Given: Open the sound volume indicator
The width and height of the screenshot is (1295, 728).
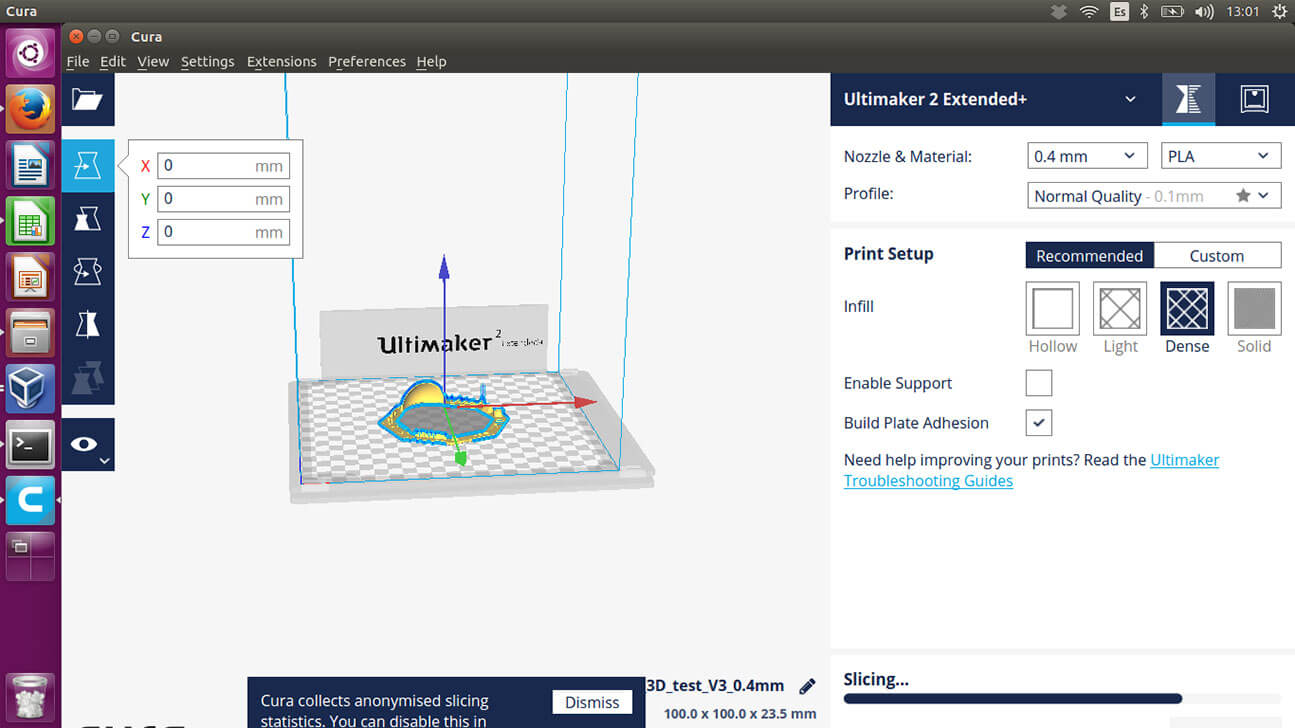Looking at the screenshot, I should pyautogui.click(x=1203, y=12).
